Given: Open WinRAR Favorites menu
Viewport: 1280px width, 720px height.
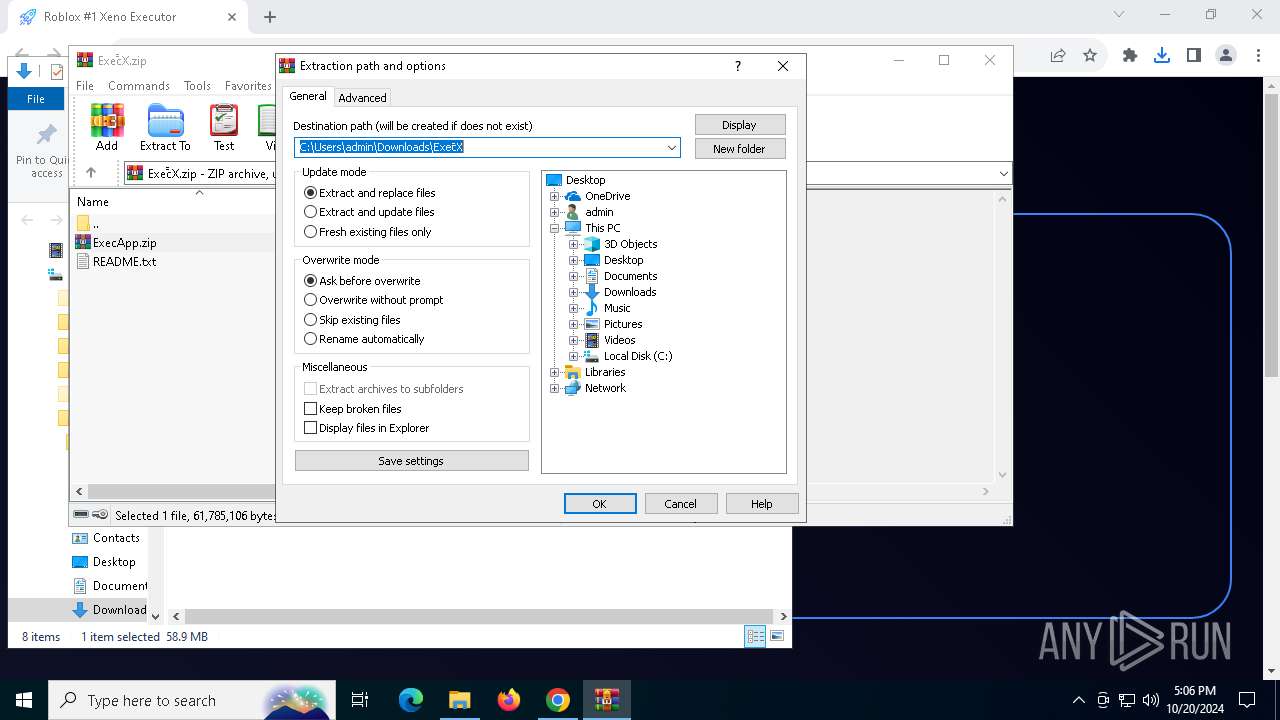Looking at the screenshot, I should [x=248, y=86].
